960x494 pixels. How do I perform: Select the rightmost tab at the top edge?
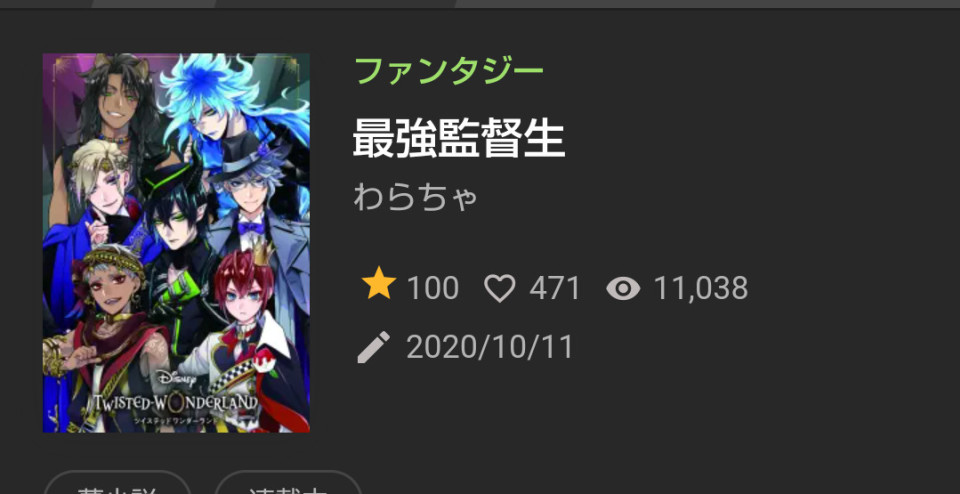(708, 4)
